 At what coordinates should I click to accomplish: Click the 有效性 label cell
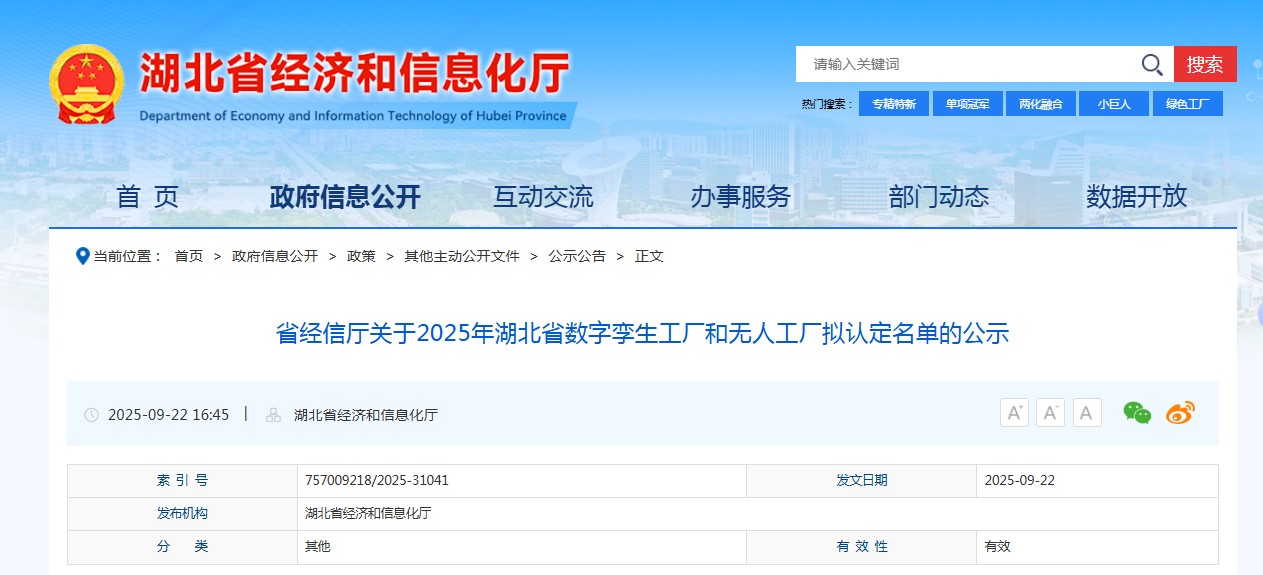click(x=862, y=546)
